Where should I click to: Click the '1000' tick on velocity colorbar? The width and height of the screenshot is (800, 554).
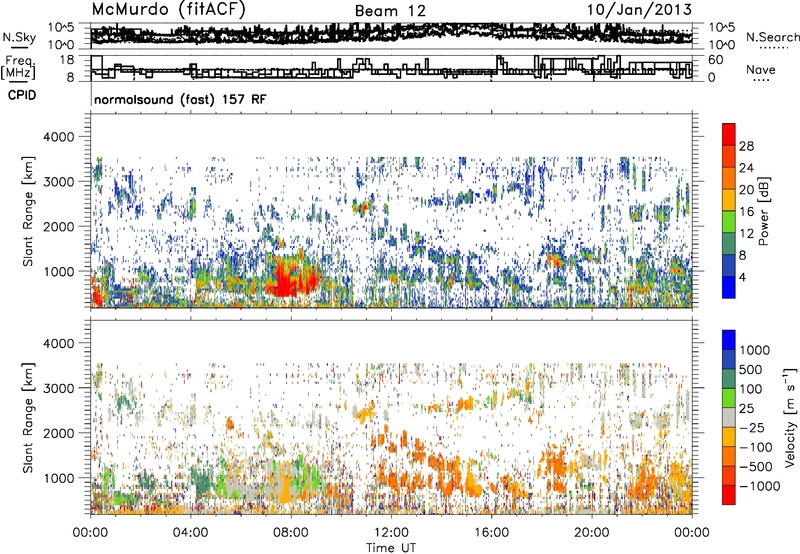[x=754, y=350]
